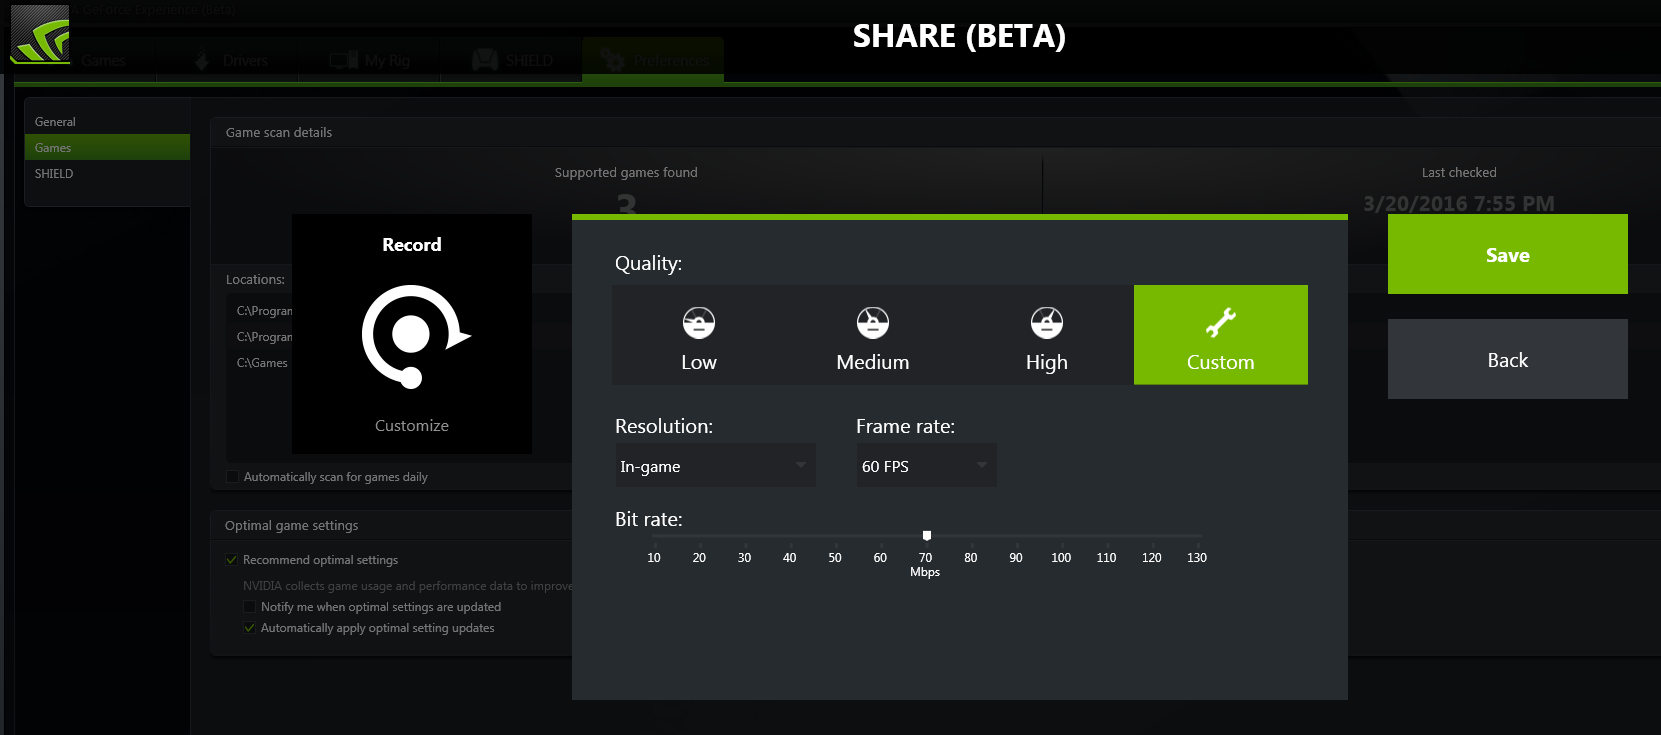This screenshot has height=735, width=1661.
Task: Open the Preferences tab
Action: 654,60
